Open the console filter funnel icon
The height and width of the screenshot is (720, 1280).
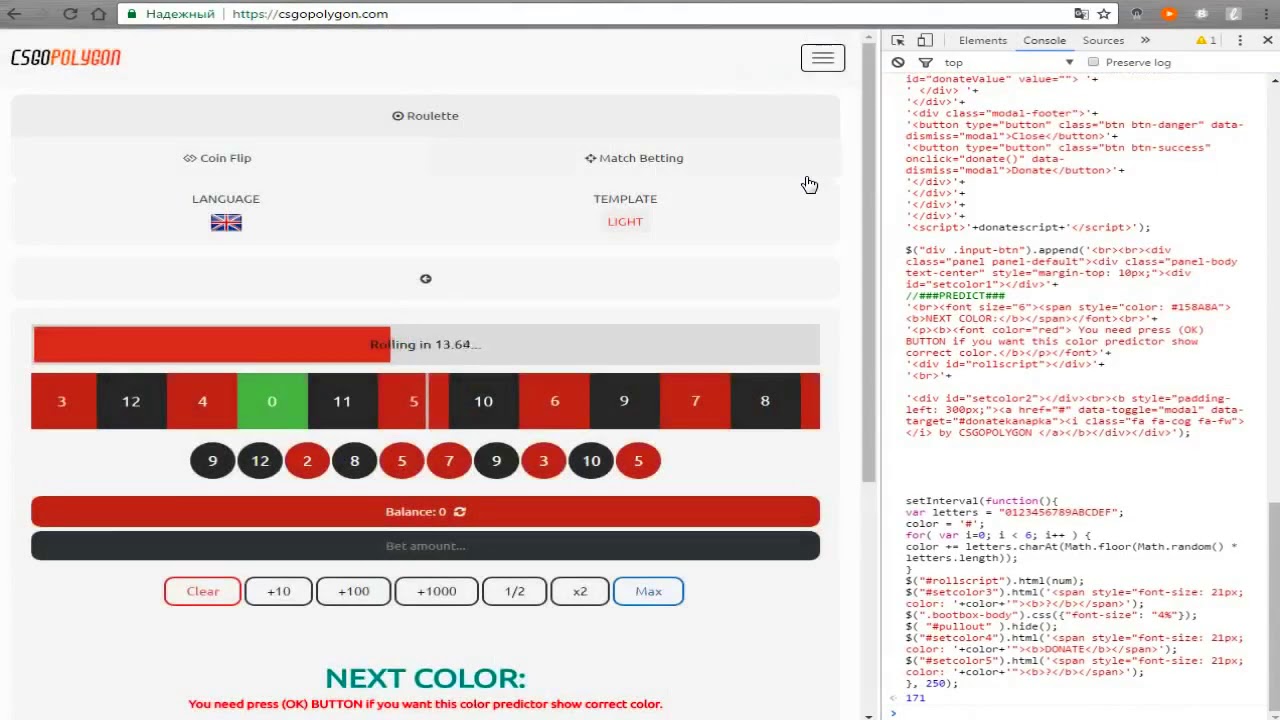925,62
